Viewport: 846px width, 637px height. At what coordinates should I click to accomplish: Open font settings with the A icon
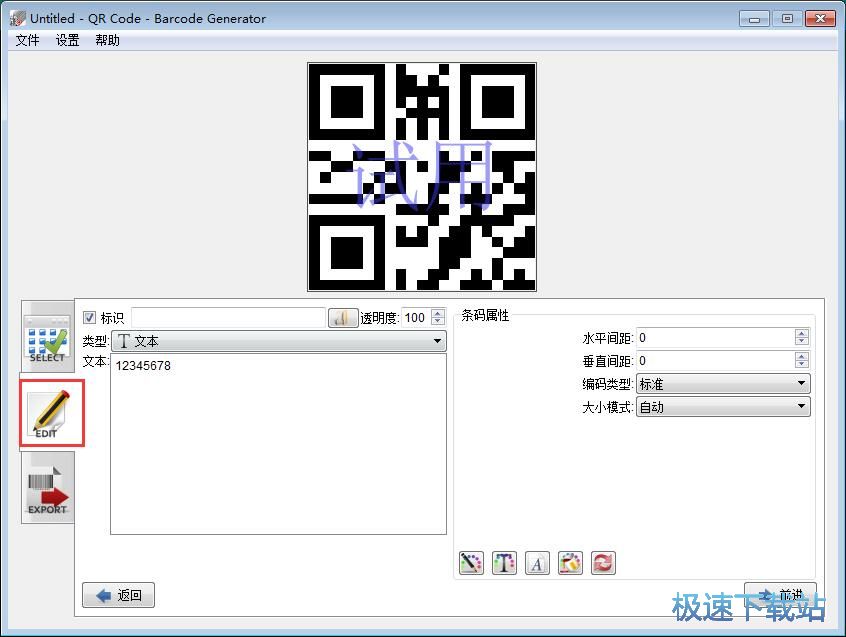point(537,563)
